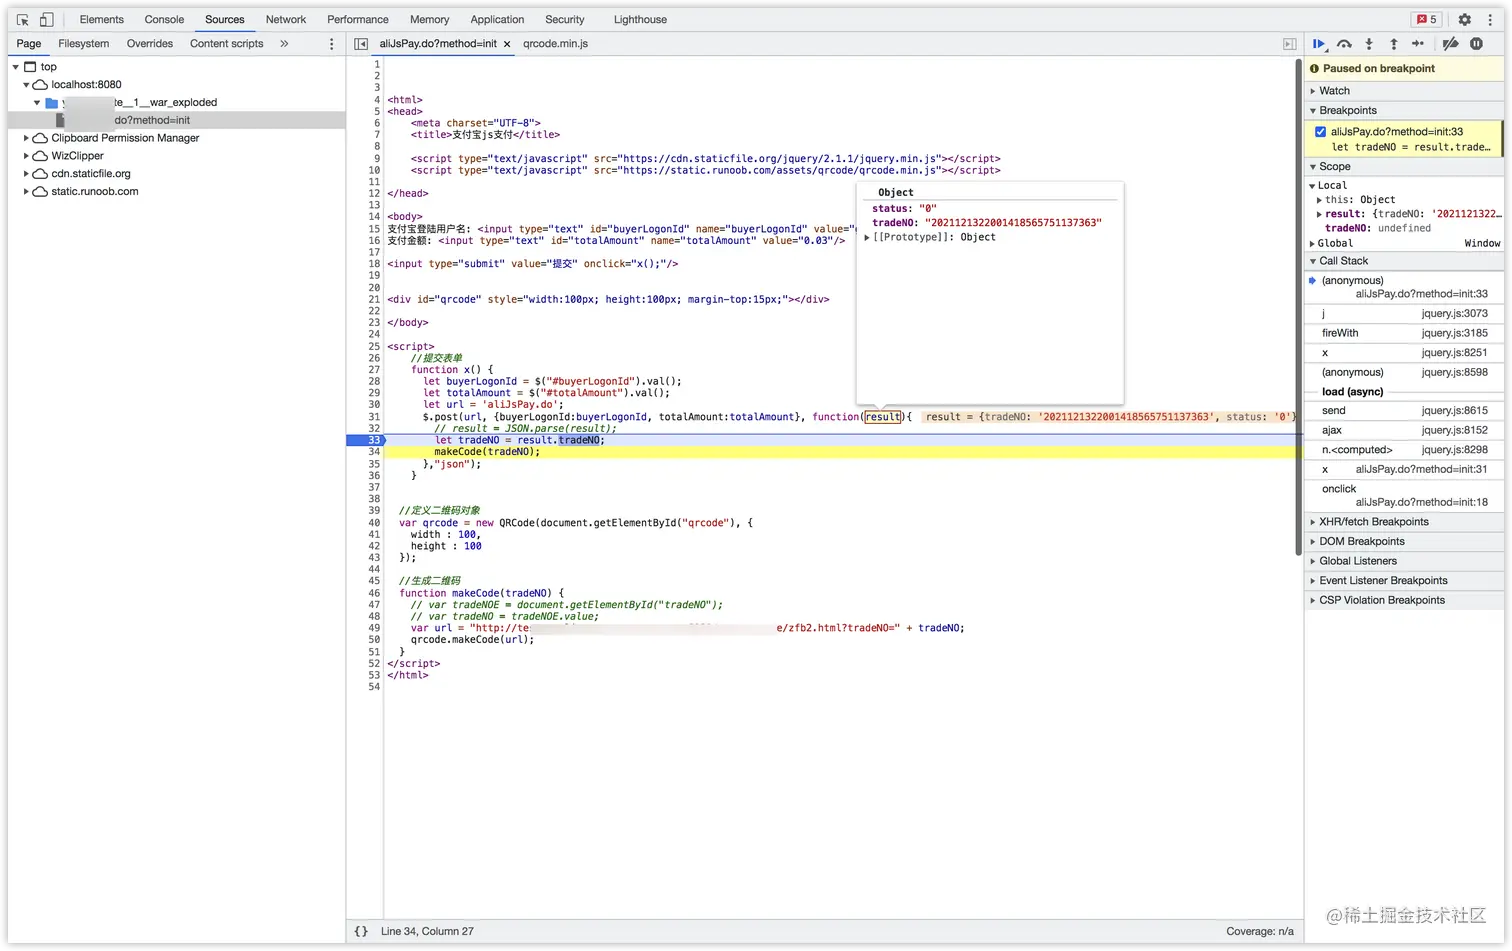Click the 5 errors badge
Screen dimensions: 1512x951
coord(1427,19)
